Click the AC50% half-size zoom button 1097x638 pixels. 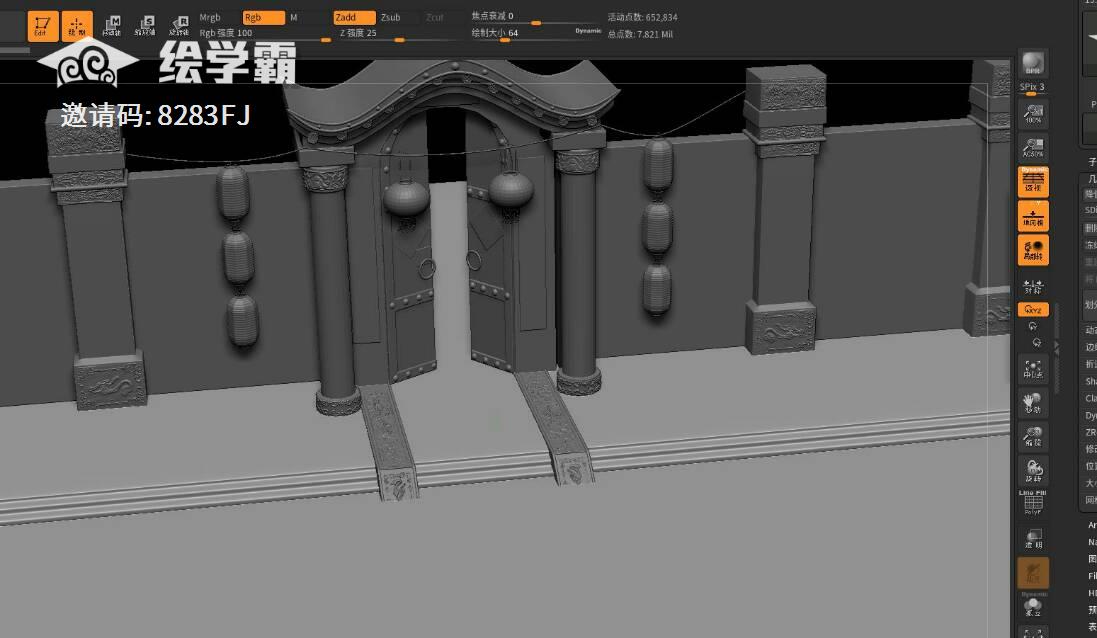(1033, 148)
